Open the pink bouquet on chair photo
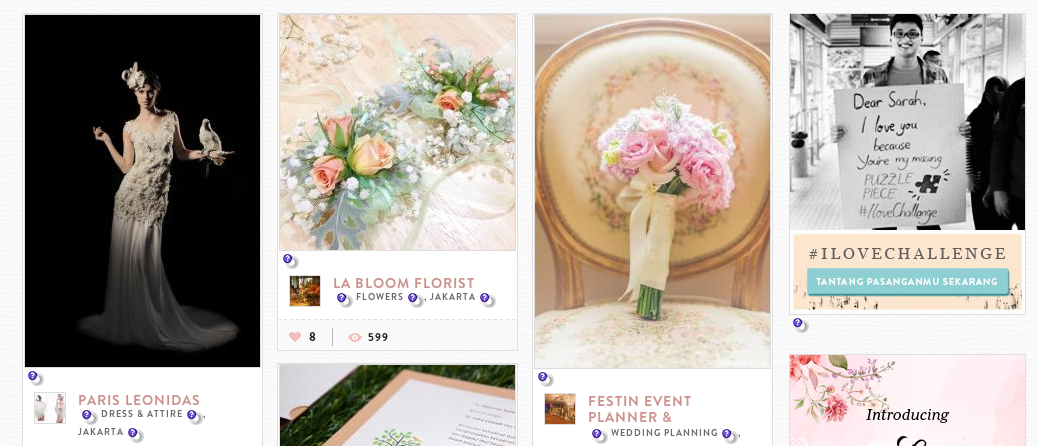The image size is (1038, 446). [652, 191]
